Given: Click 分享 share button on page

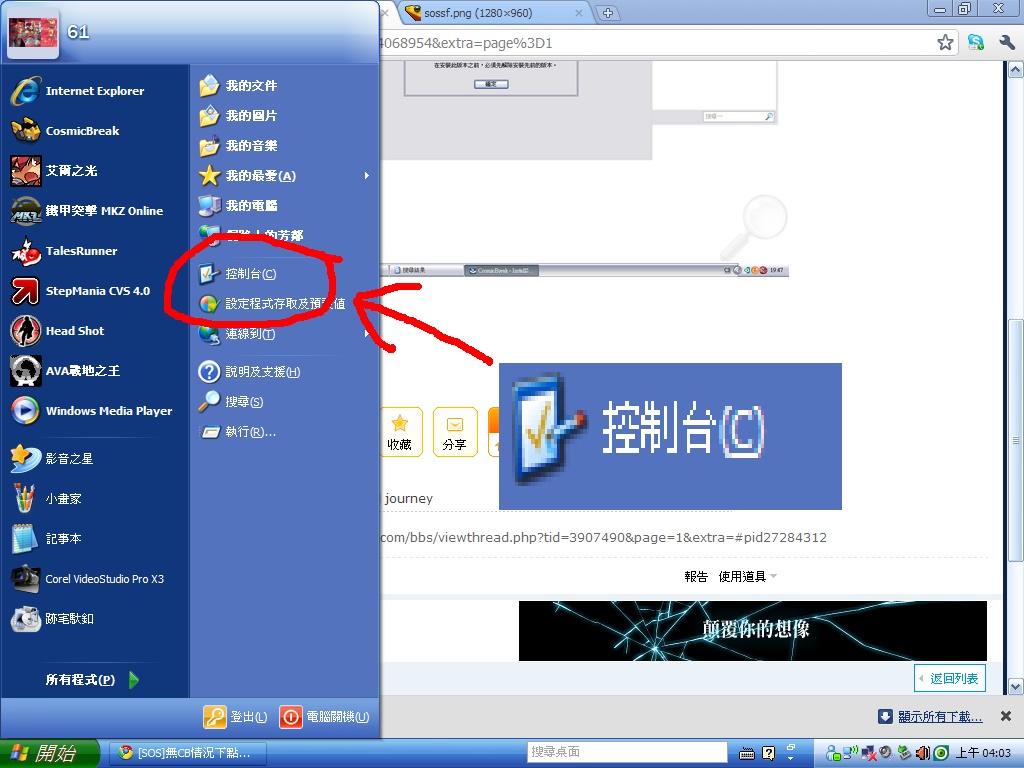Looking at the screenshot, I should tap(455, 432).
